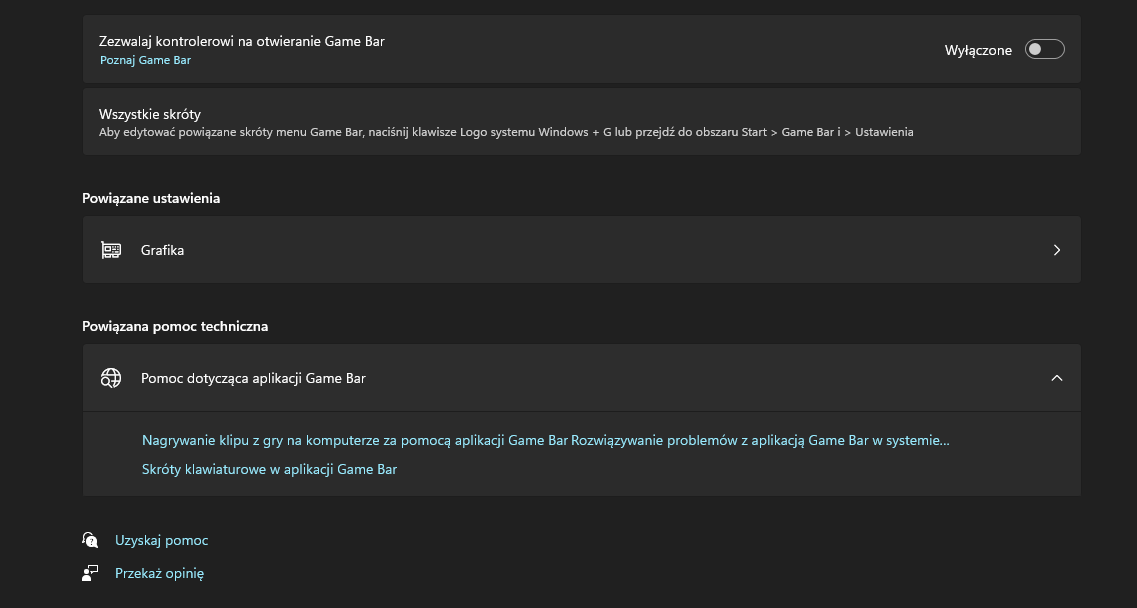Open the Przekaż opinię link
Screen dimensions: 1137x608
coord(160,573)
